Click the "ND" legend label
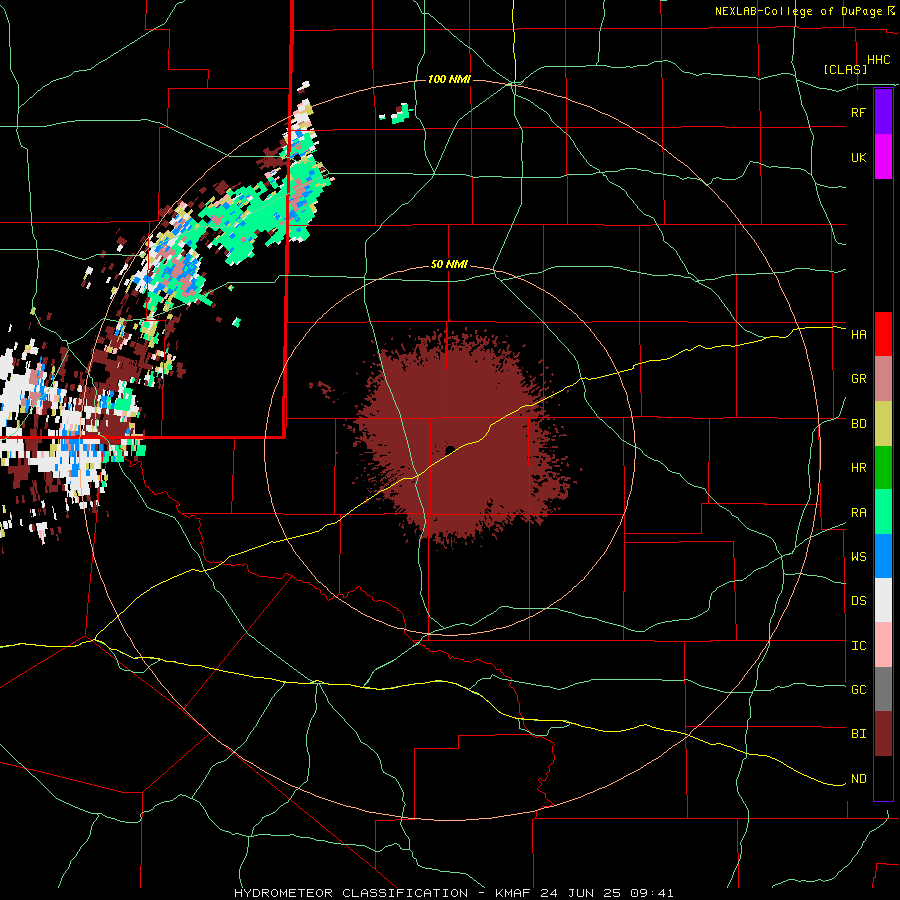900x900 pixels. (858, 779)
